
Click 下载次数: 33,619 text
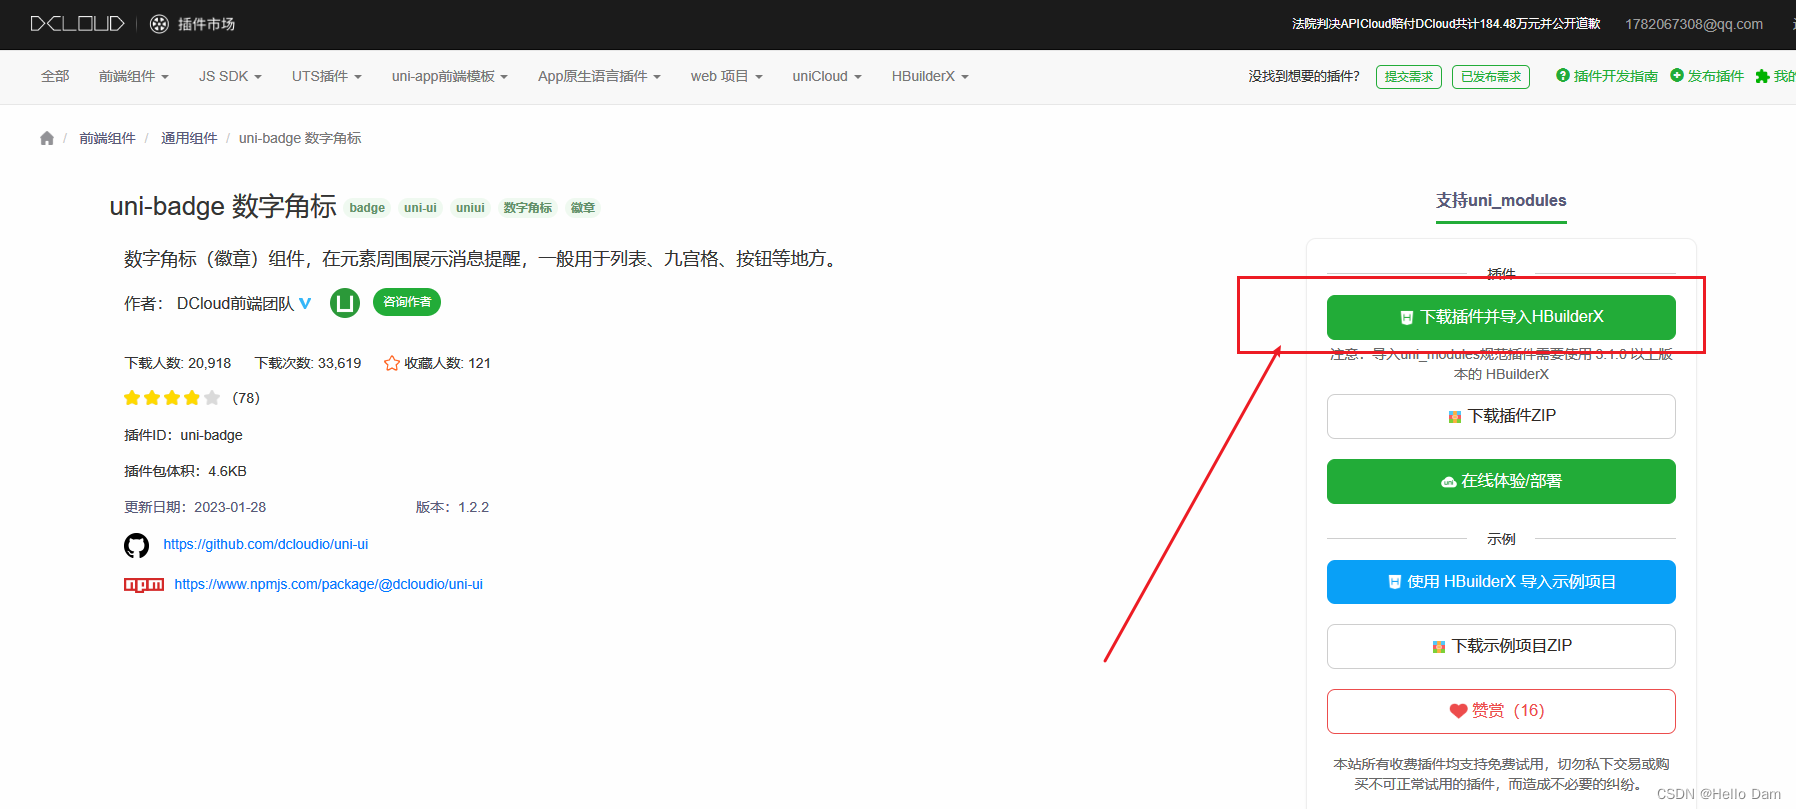coord(308,363)
